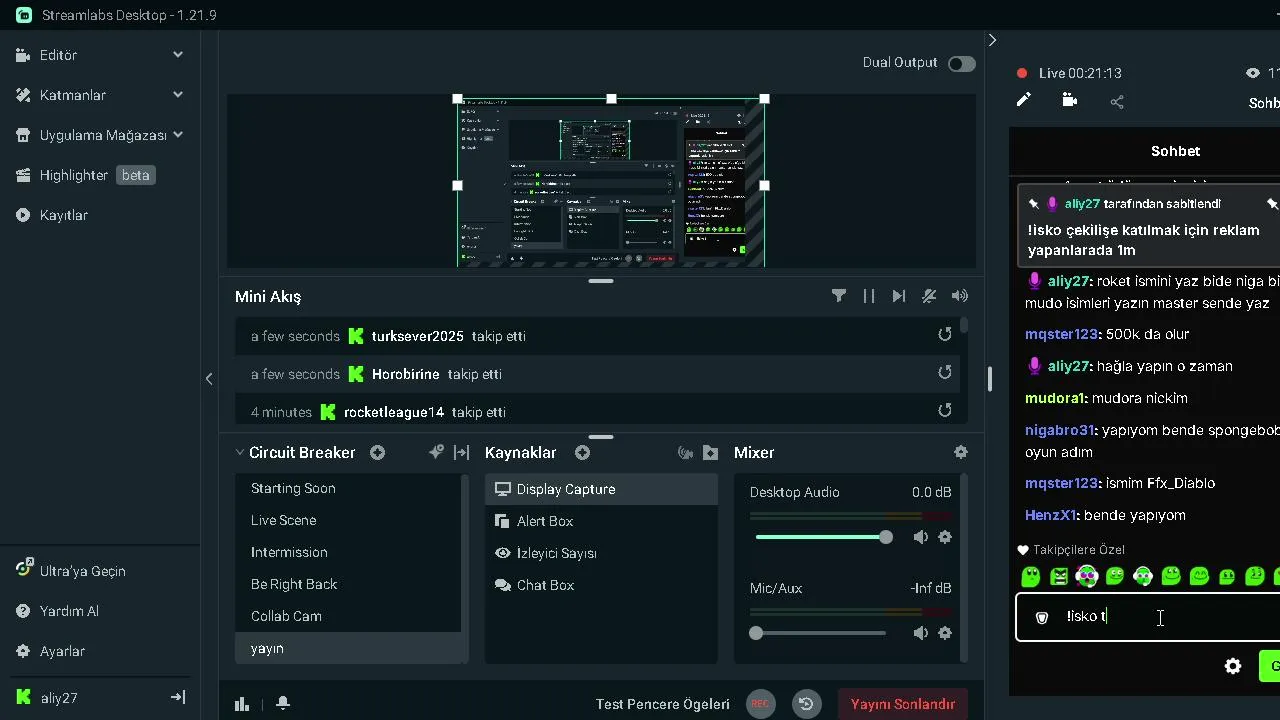Expand the chat panel arrow at top
The image size is (1280, 720).
(992, 40)
